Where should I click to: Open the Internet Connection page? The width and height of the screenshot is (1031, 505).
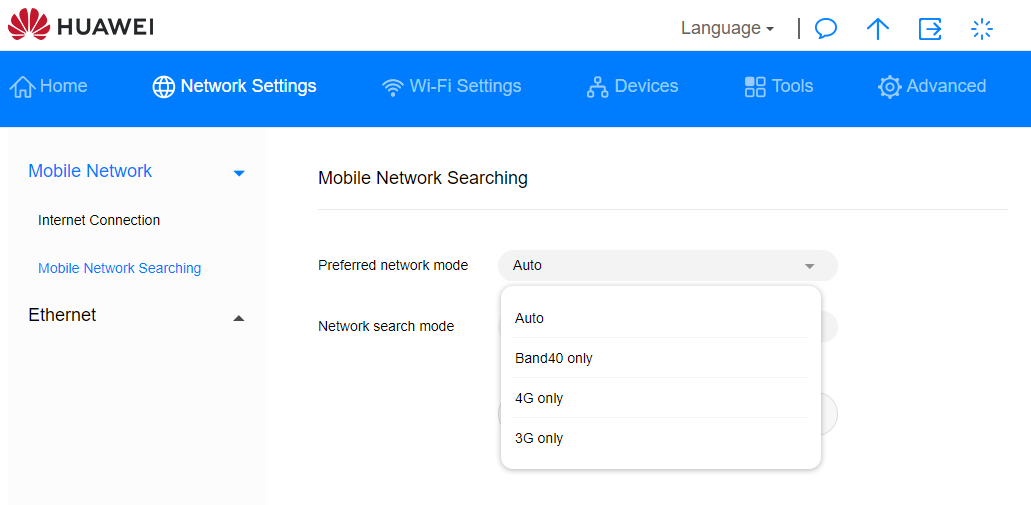coord(99,220)
